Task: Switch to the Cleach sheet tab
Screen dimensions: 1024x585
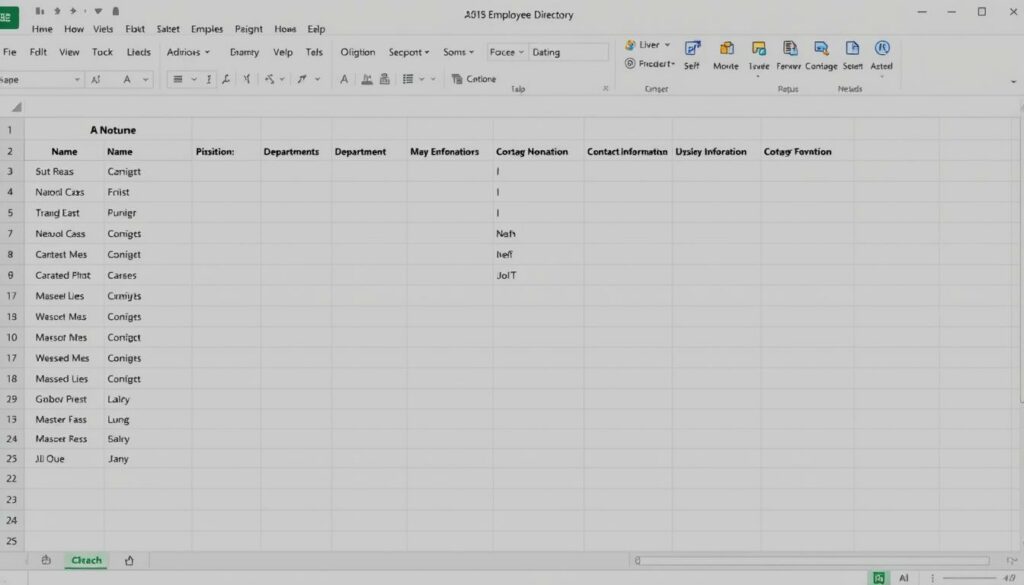Action: click(x=86, y=560)
